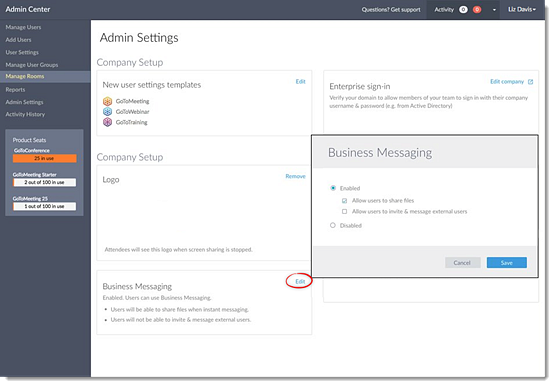Click the white Activity counter badge
Viewport: 550px width, 382px height.
click(x=463, y=9)
